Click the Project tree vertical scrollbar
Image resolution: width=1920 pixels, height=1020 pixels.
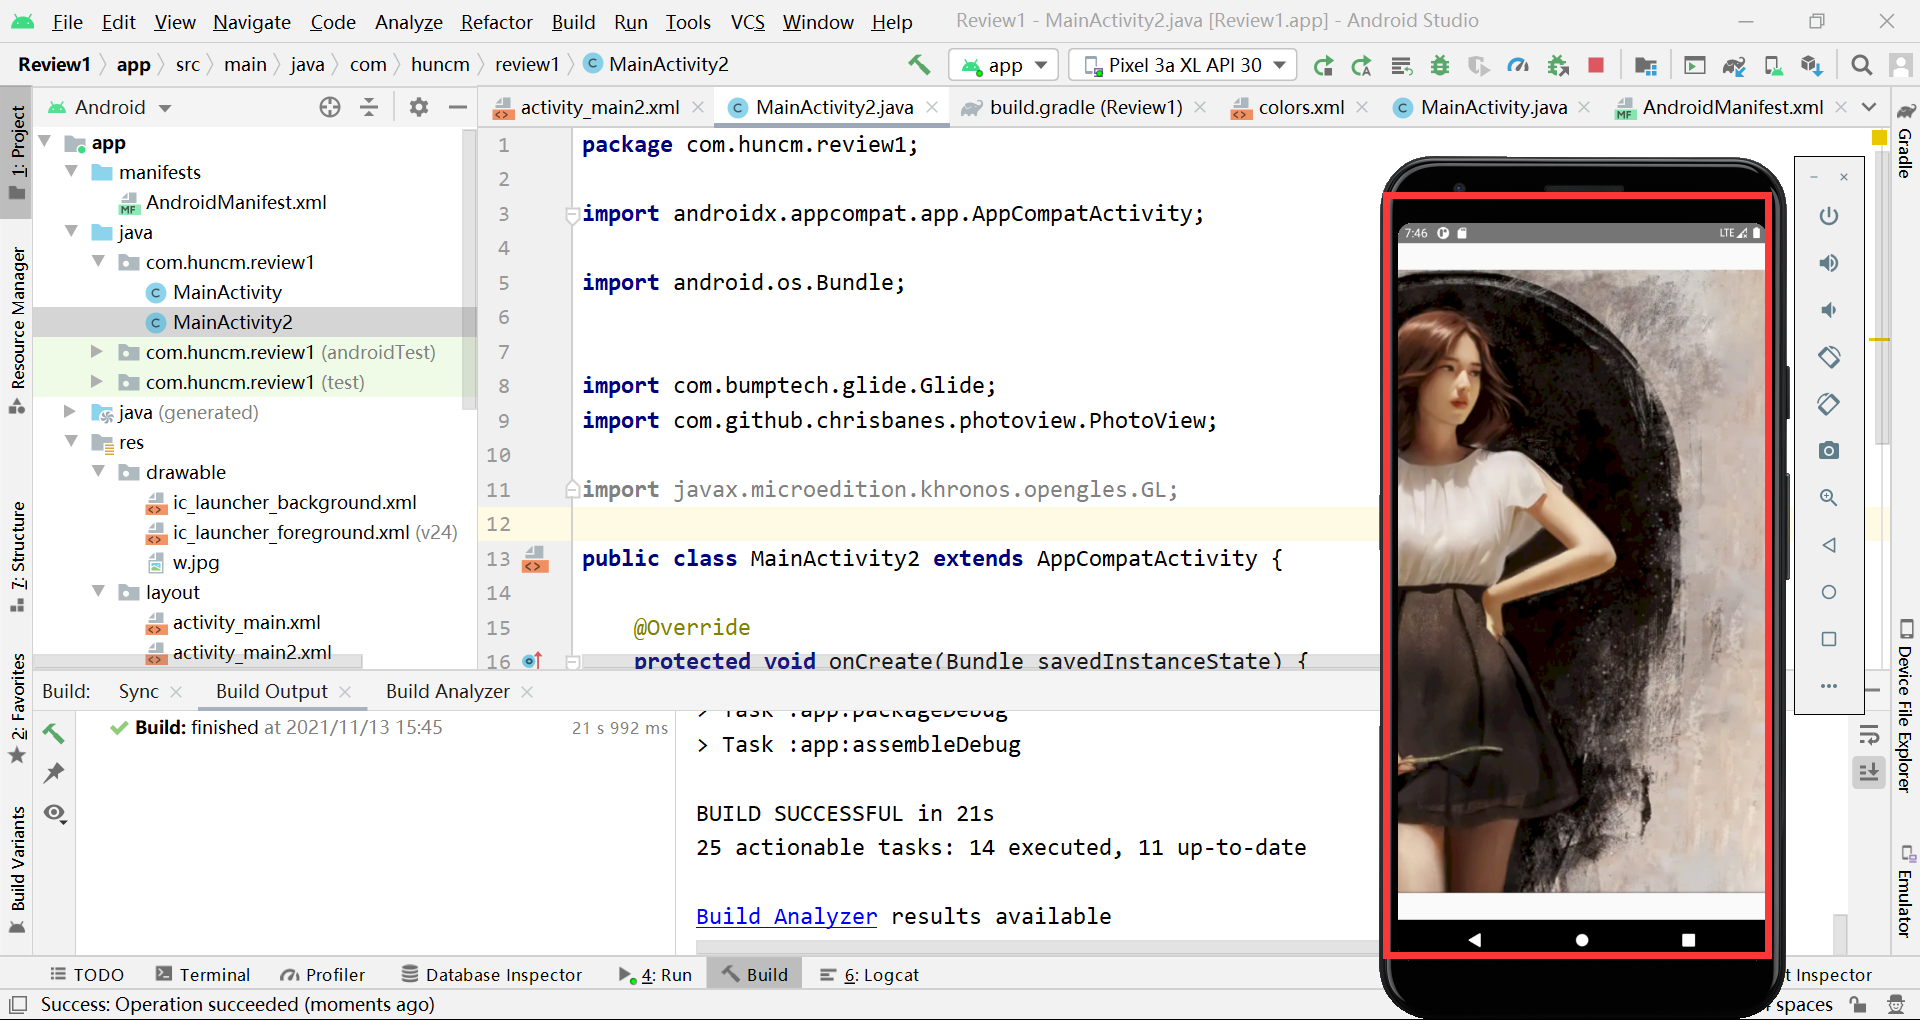tap(469, 270)
